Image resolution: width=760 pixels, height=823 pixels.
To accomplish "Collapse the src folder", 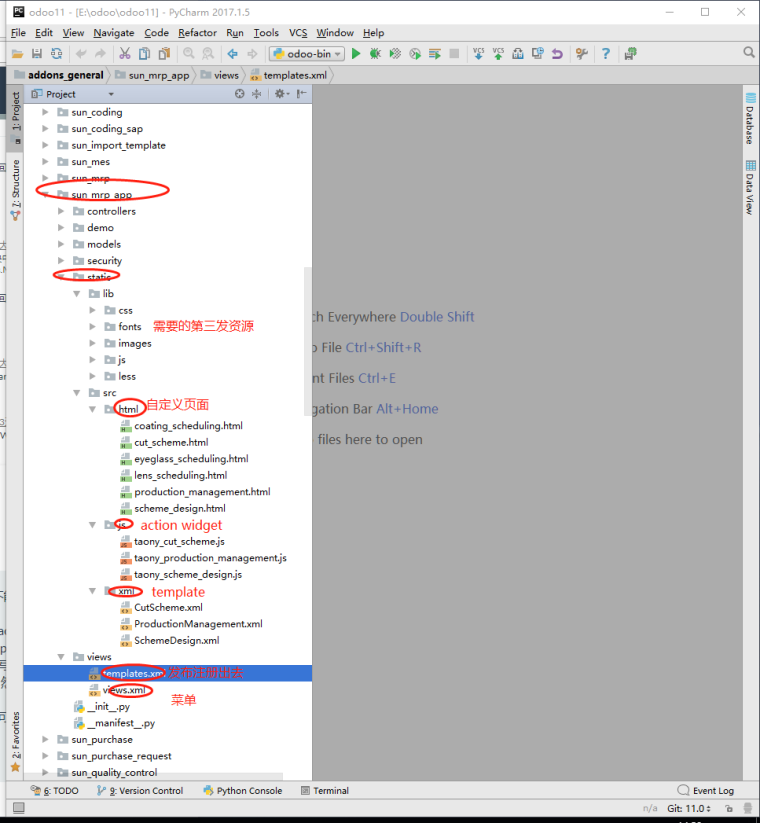I will tap(77, 393).
